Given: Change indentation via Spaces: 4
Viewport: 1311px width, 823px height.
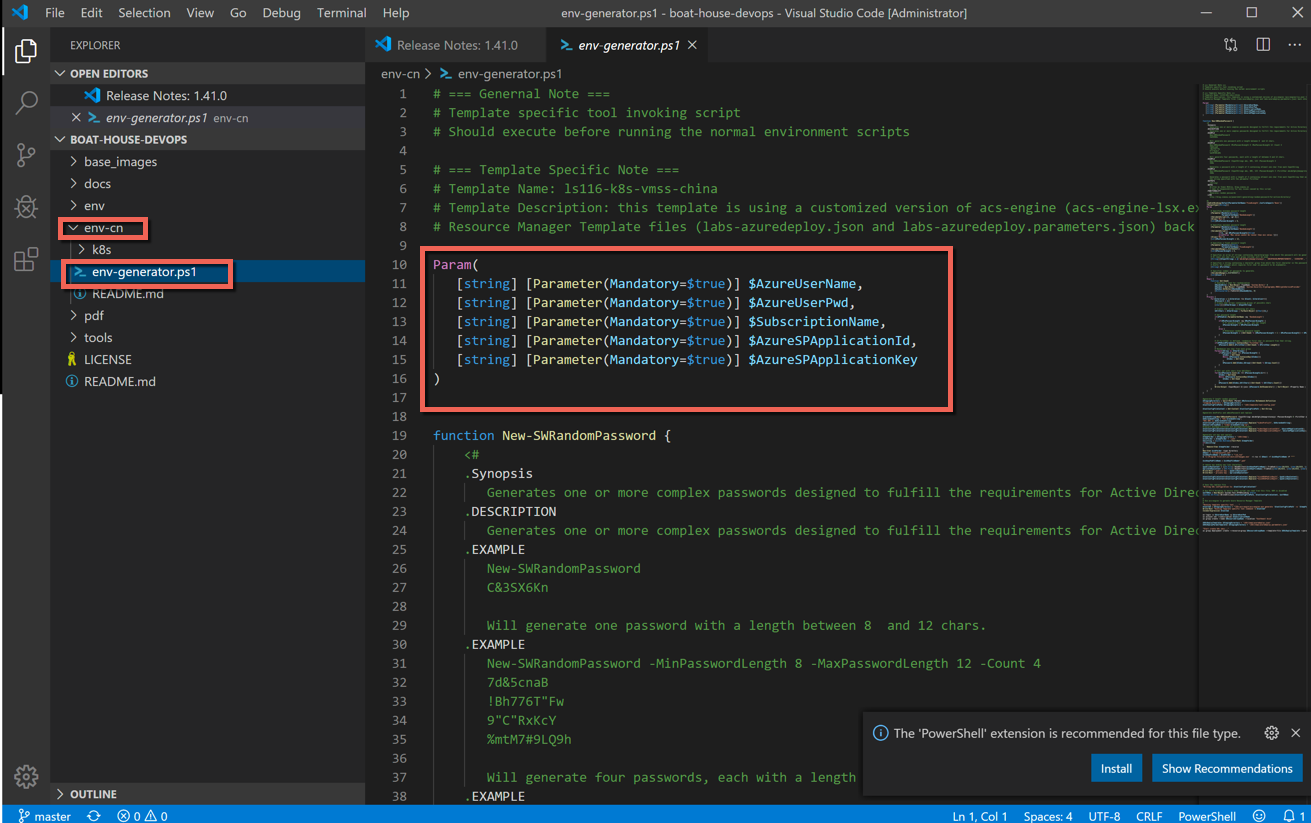Looking at the screenshot, I should coord(1048,815).
